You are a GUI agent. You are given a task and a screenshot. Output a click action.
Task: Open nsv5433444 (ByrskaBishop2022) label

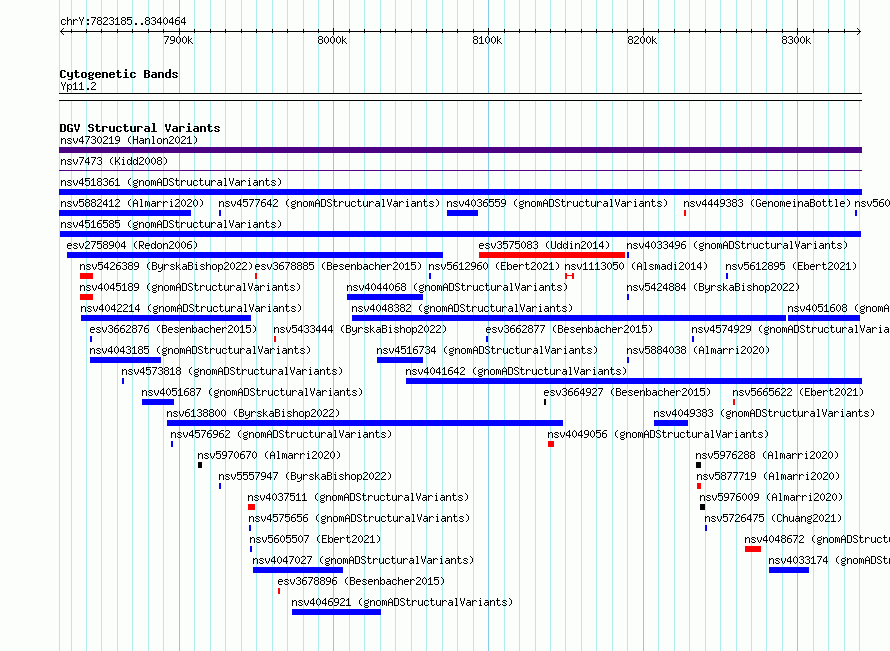(x=360, y=329)
